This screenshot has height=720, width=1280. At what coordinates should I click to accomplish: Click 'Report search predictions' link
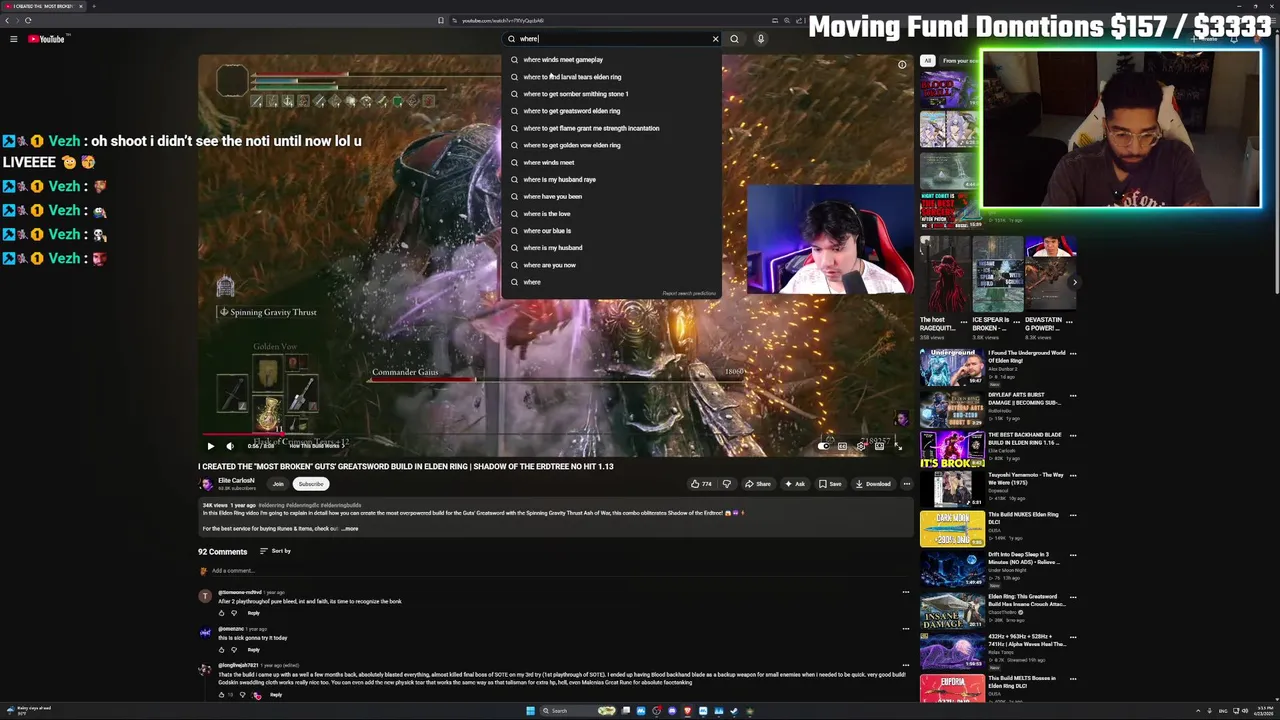689,293
